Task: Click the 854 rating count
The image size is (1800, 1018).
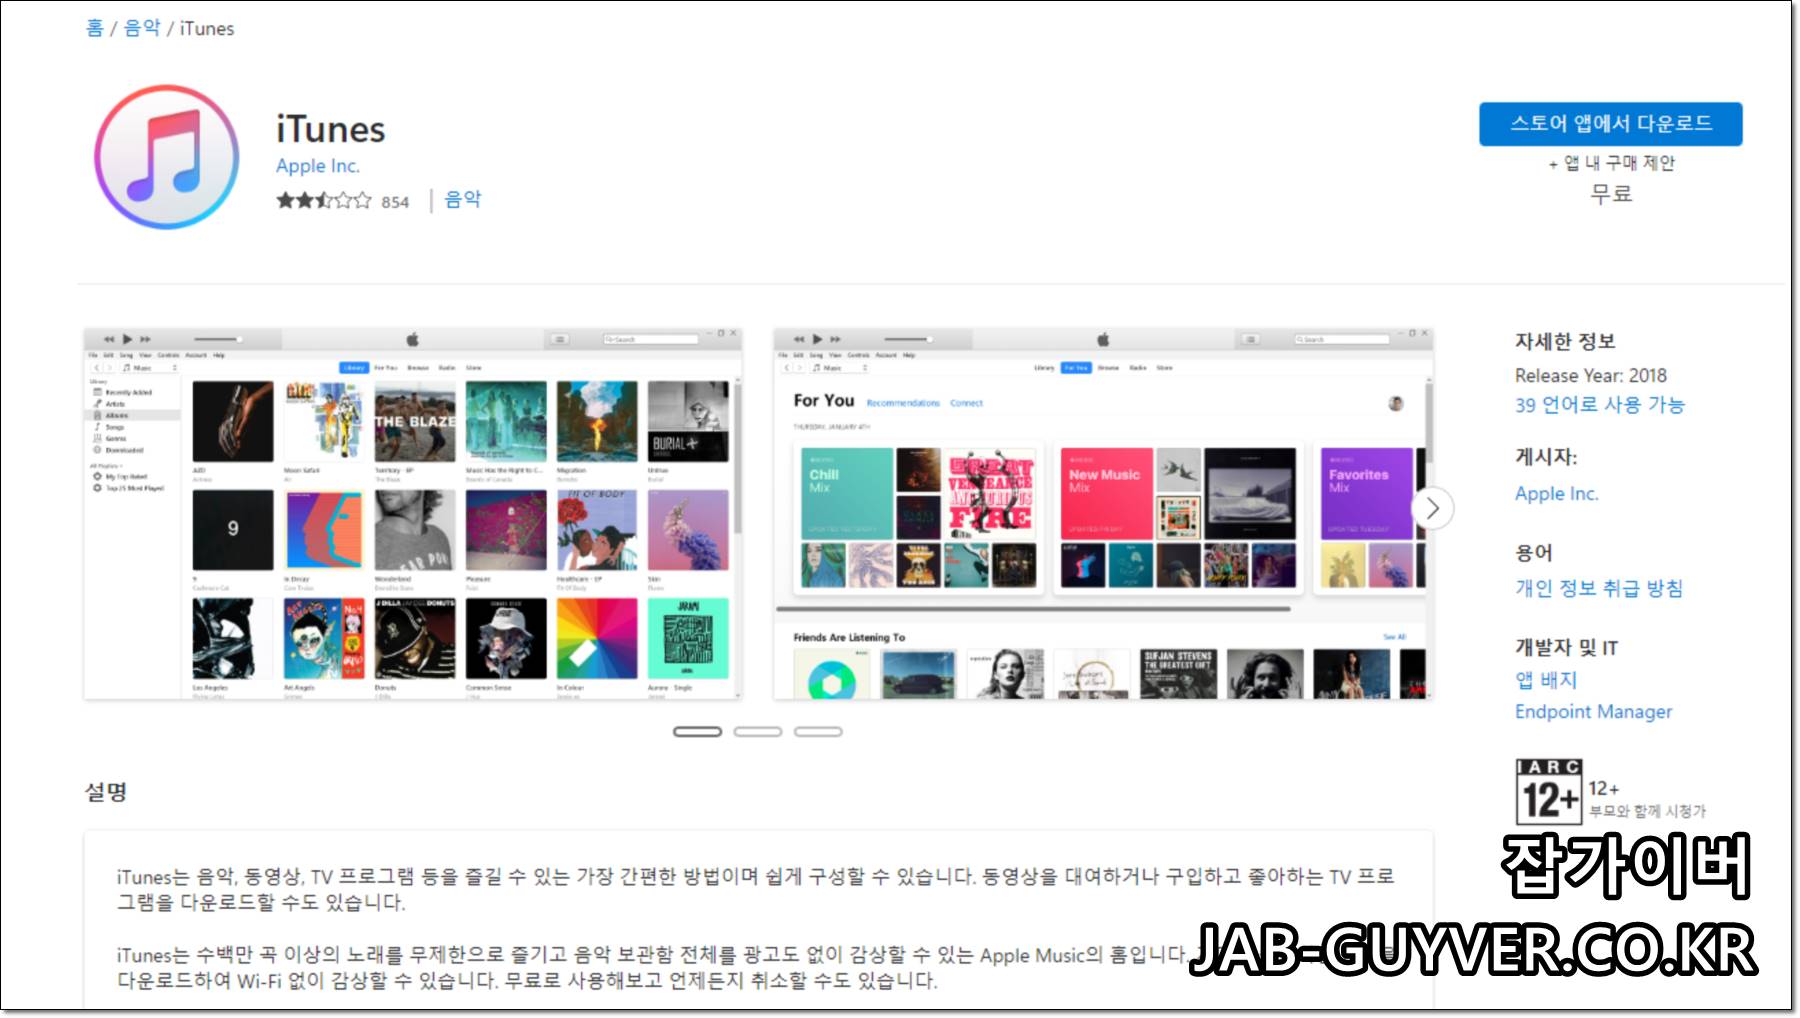Action: tap(395, 202)
